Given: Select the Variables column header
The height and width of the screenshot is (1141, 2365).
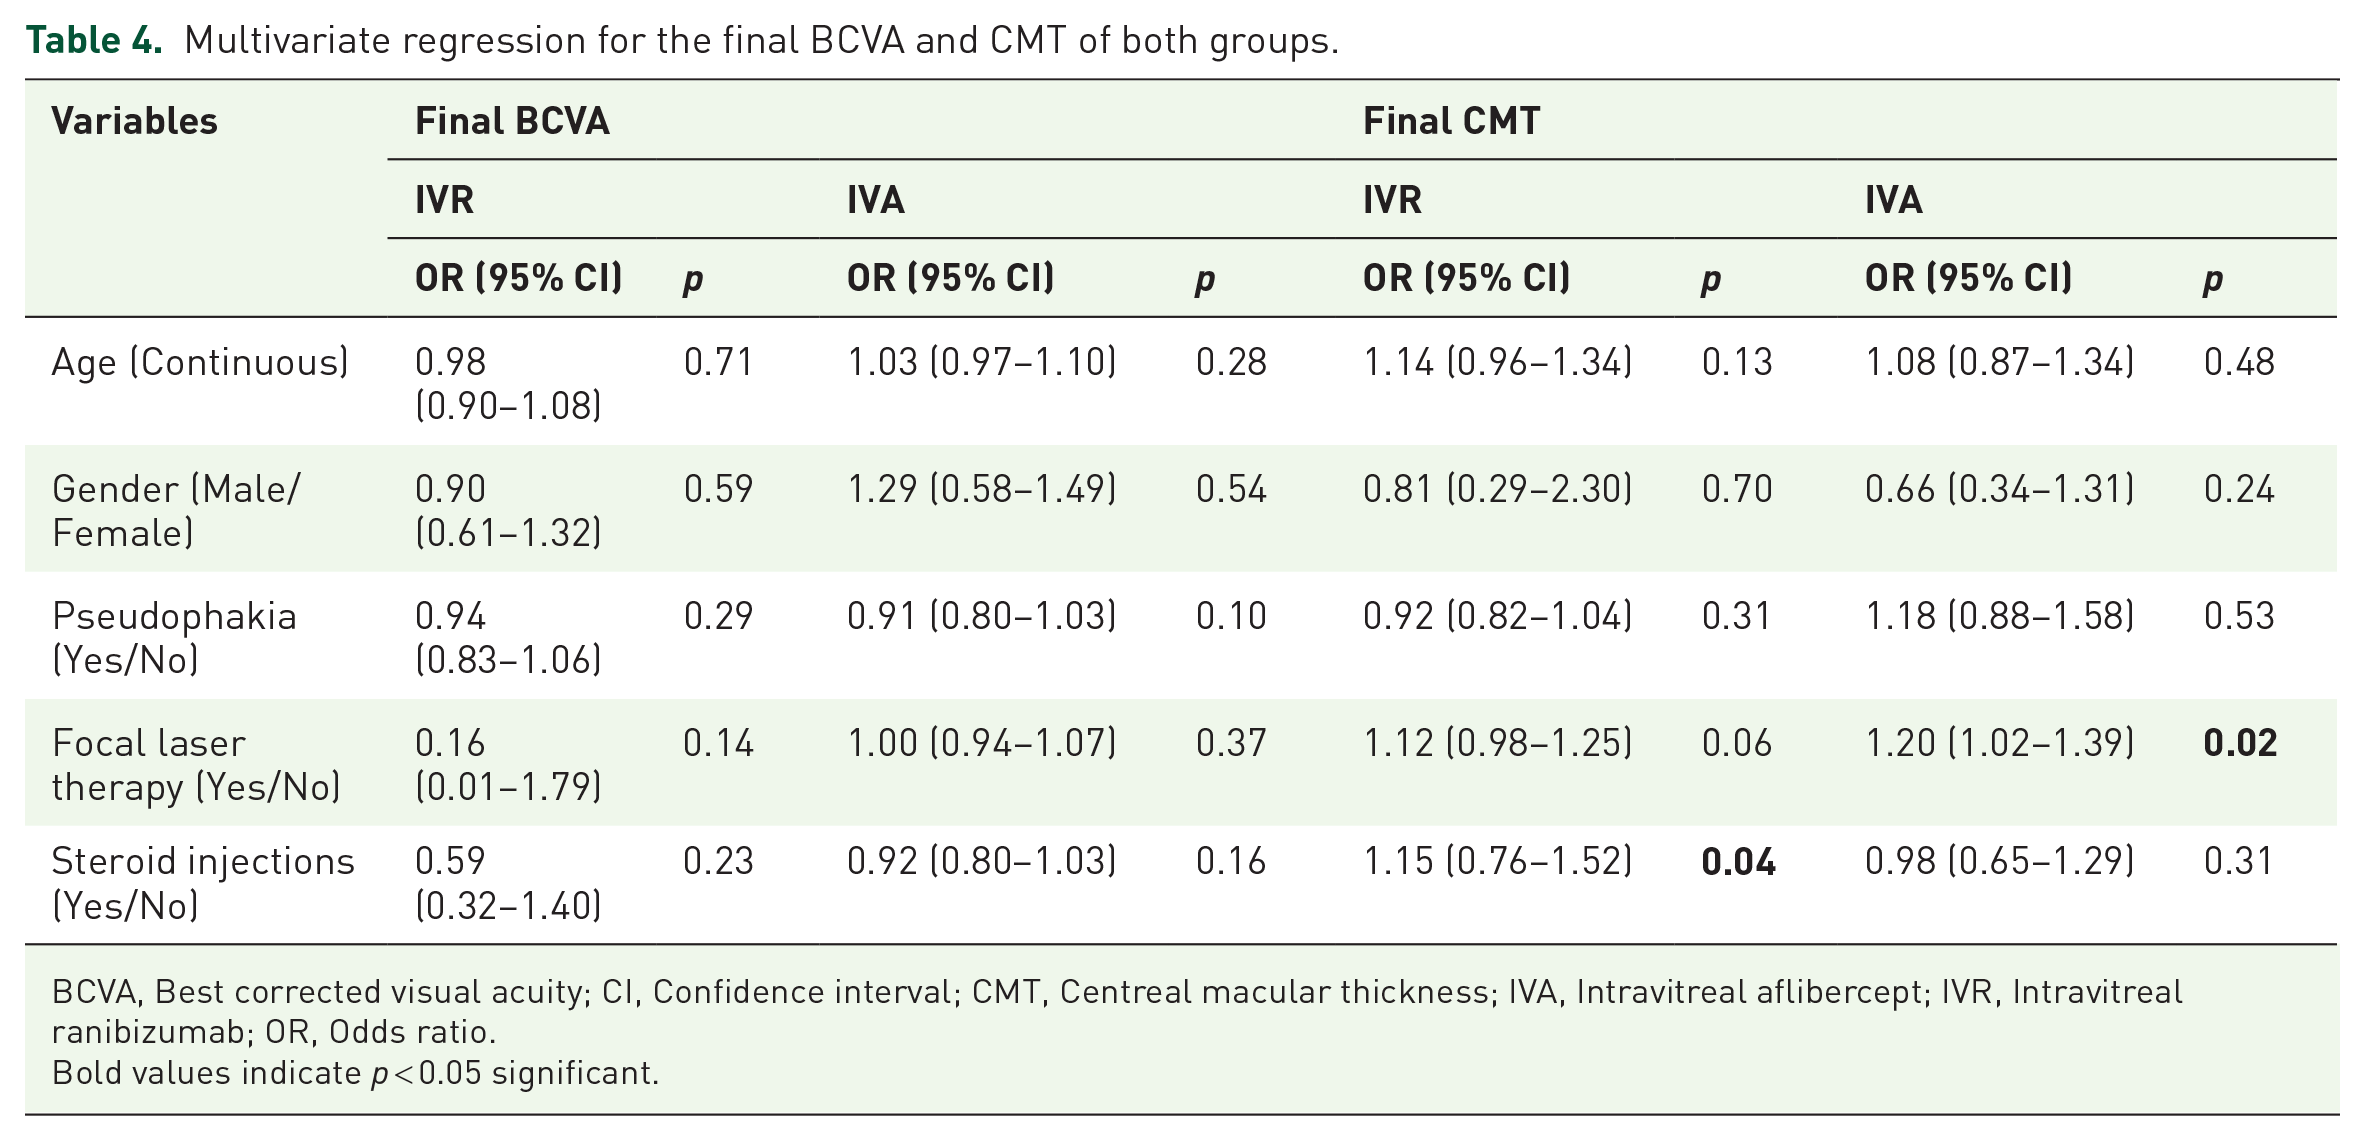Looking at the screenshot, I should tap(134, 121).
